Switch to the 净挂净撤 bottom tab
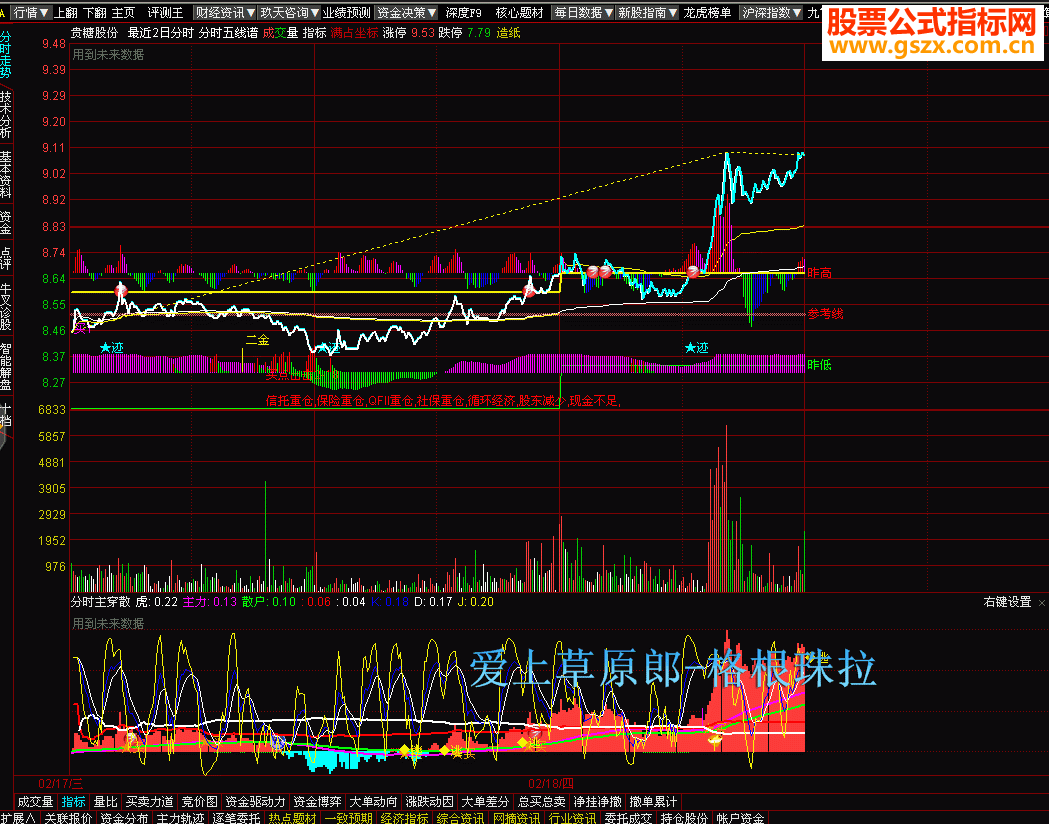 coord(598,801)
